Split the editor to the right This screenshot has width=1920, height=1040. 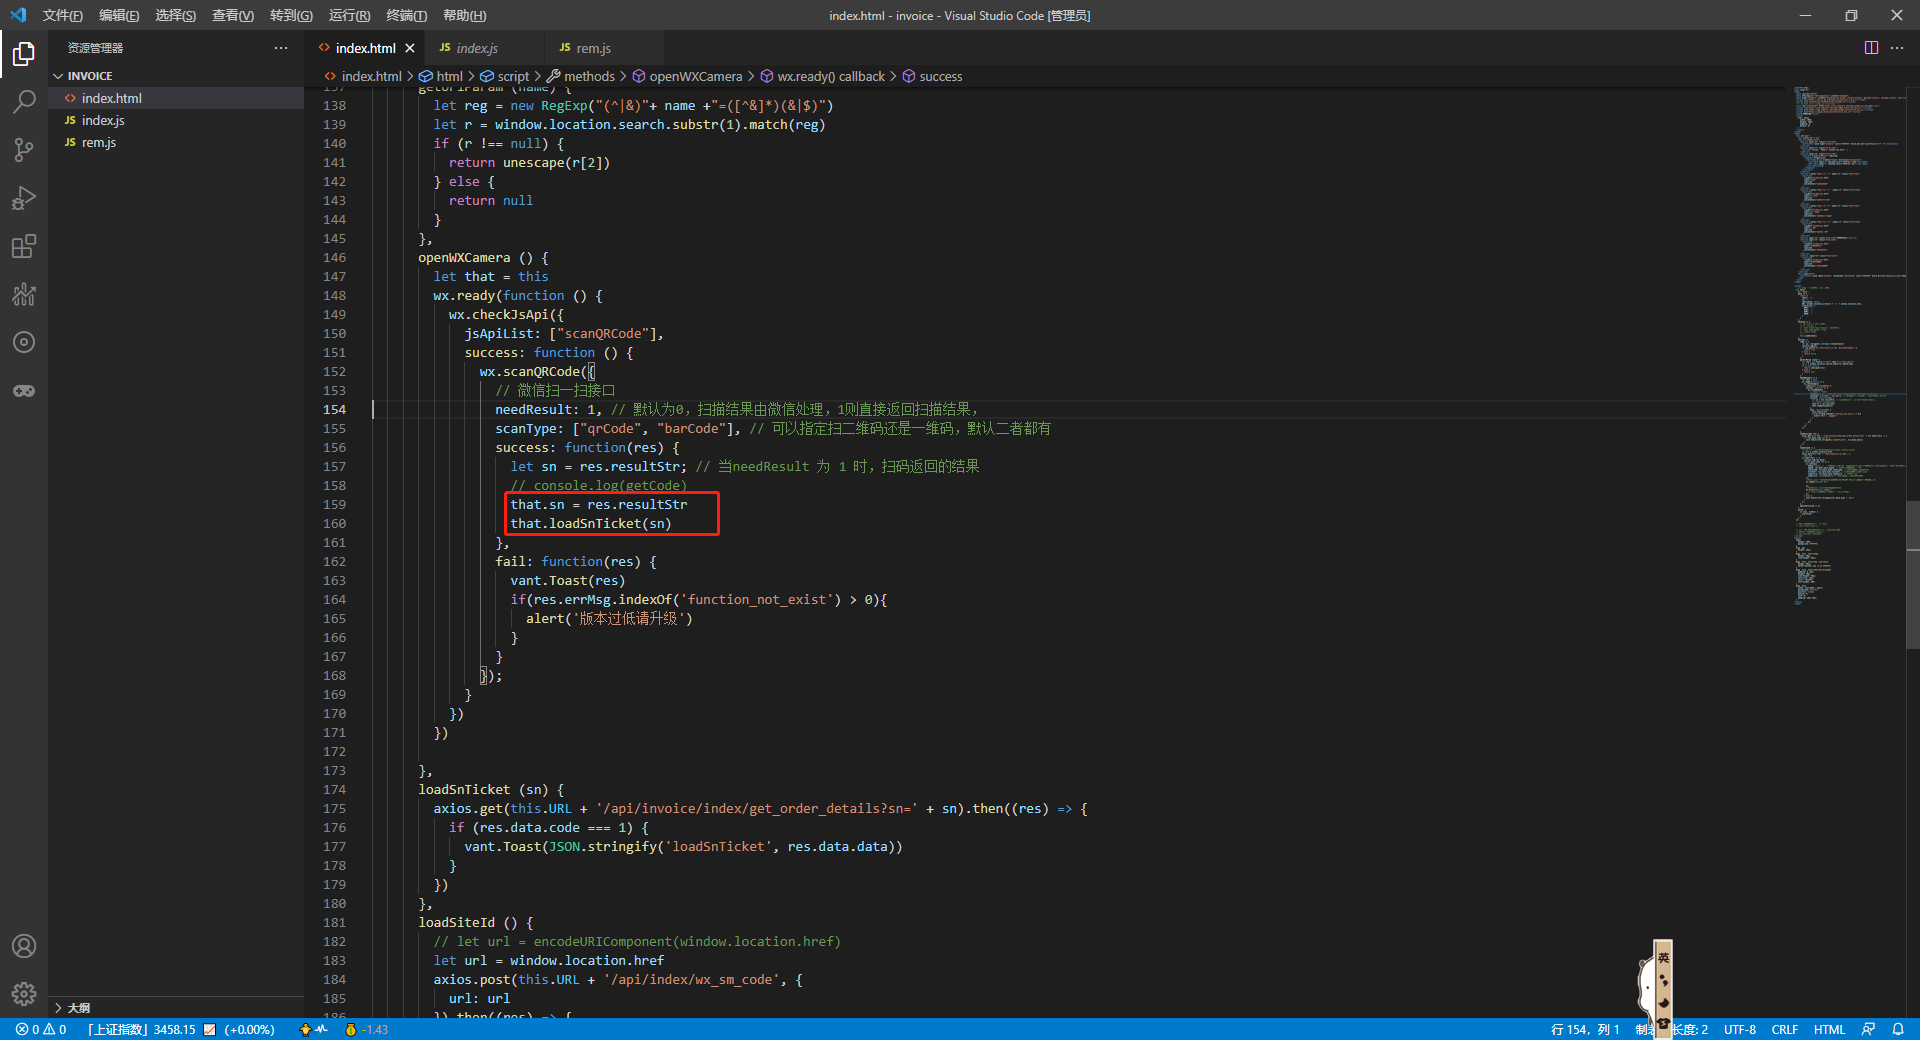(1871, 48)
